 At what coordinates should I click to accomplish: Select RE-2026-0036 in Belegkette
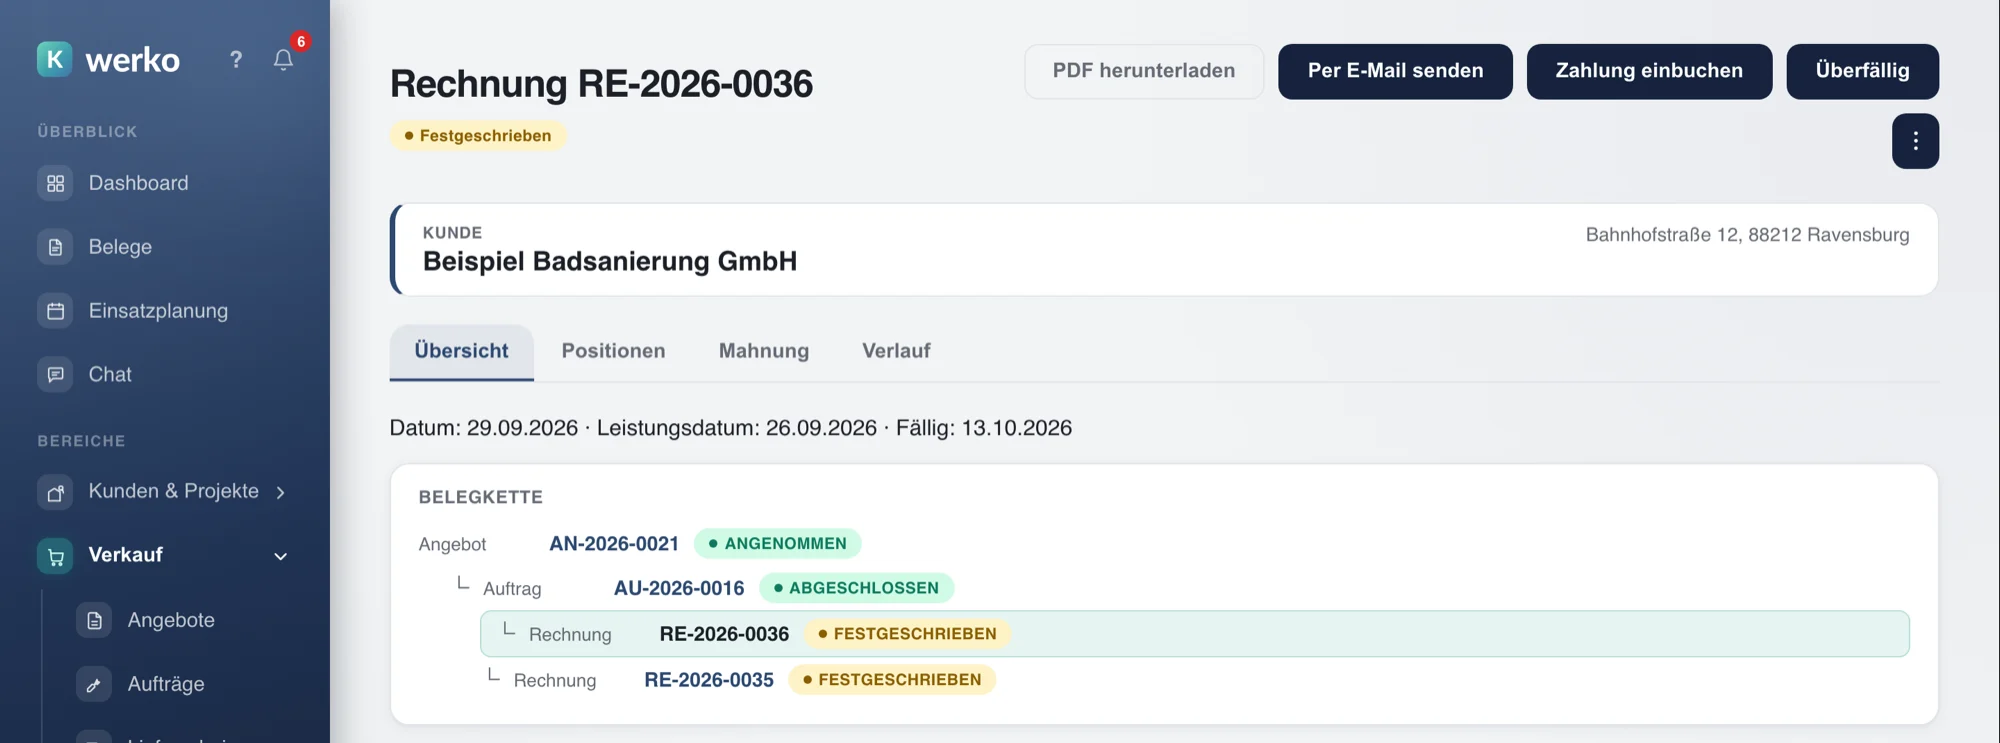[x=1195, y=634]
